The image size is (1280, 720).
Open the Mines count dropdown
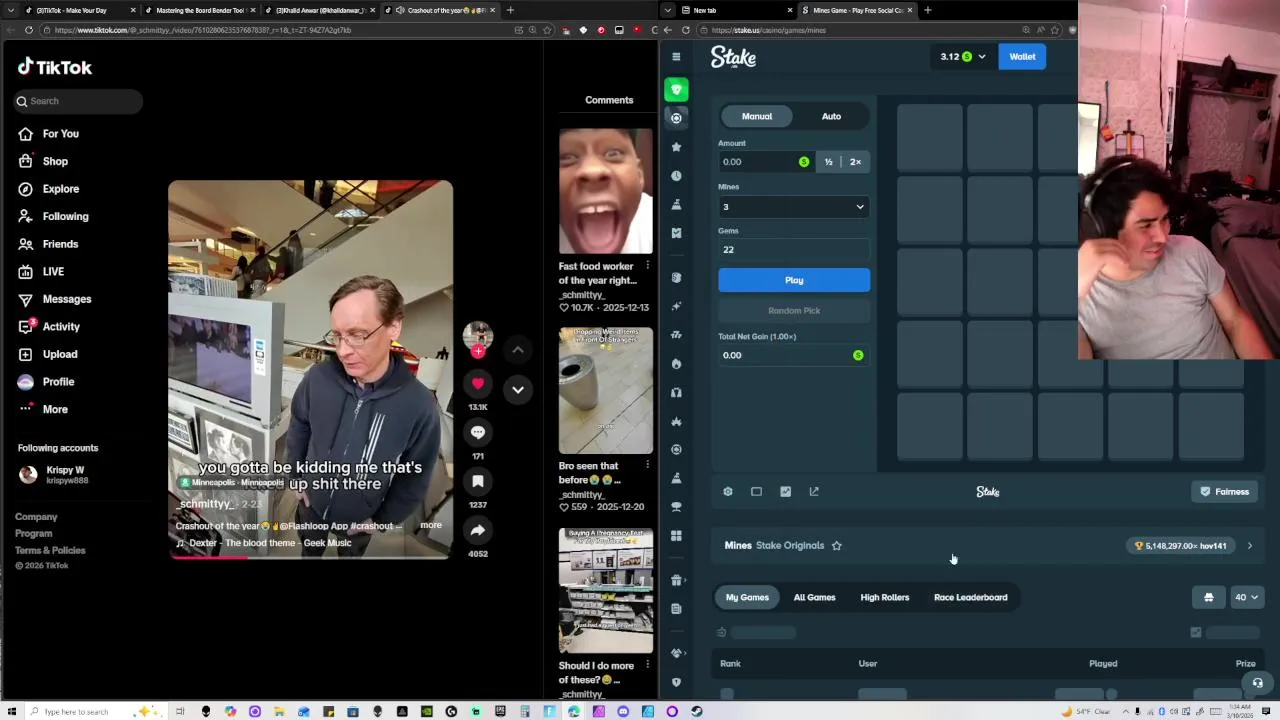pyautogui.click(x=794, y=207)
